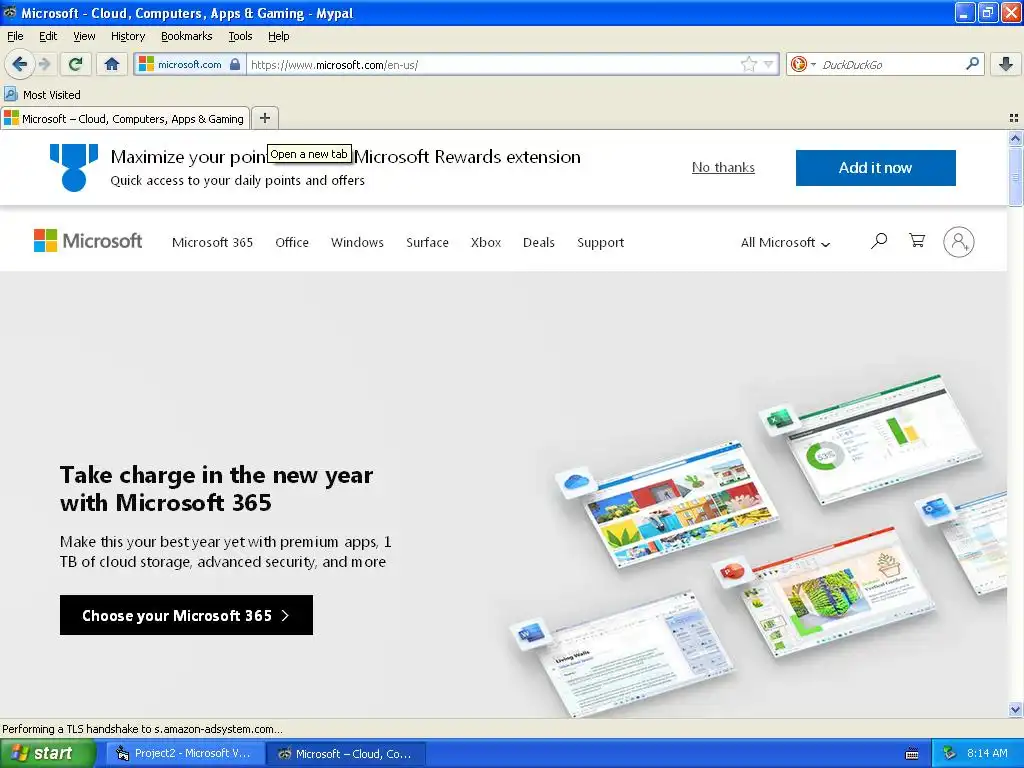This screenshot has width=1024, height=768.
Task: Click Choose your Microsoft 365 button
Action: tap(186, 615)
